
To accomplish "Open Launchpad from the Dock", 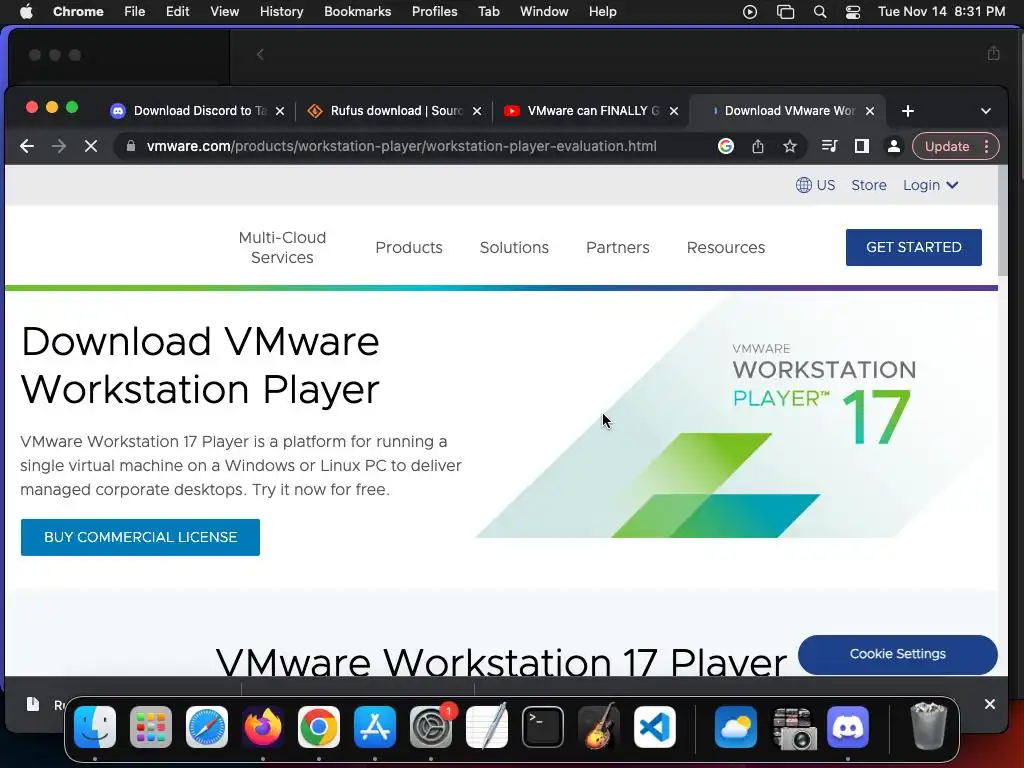I will click(x=151, y=727).
